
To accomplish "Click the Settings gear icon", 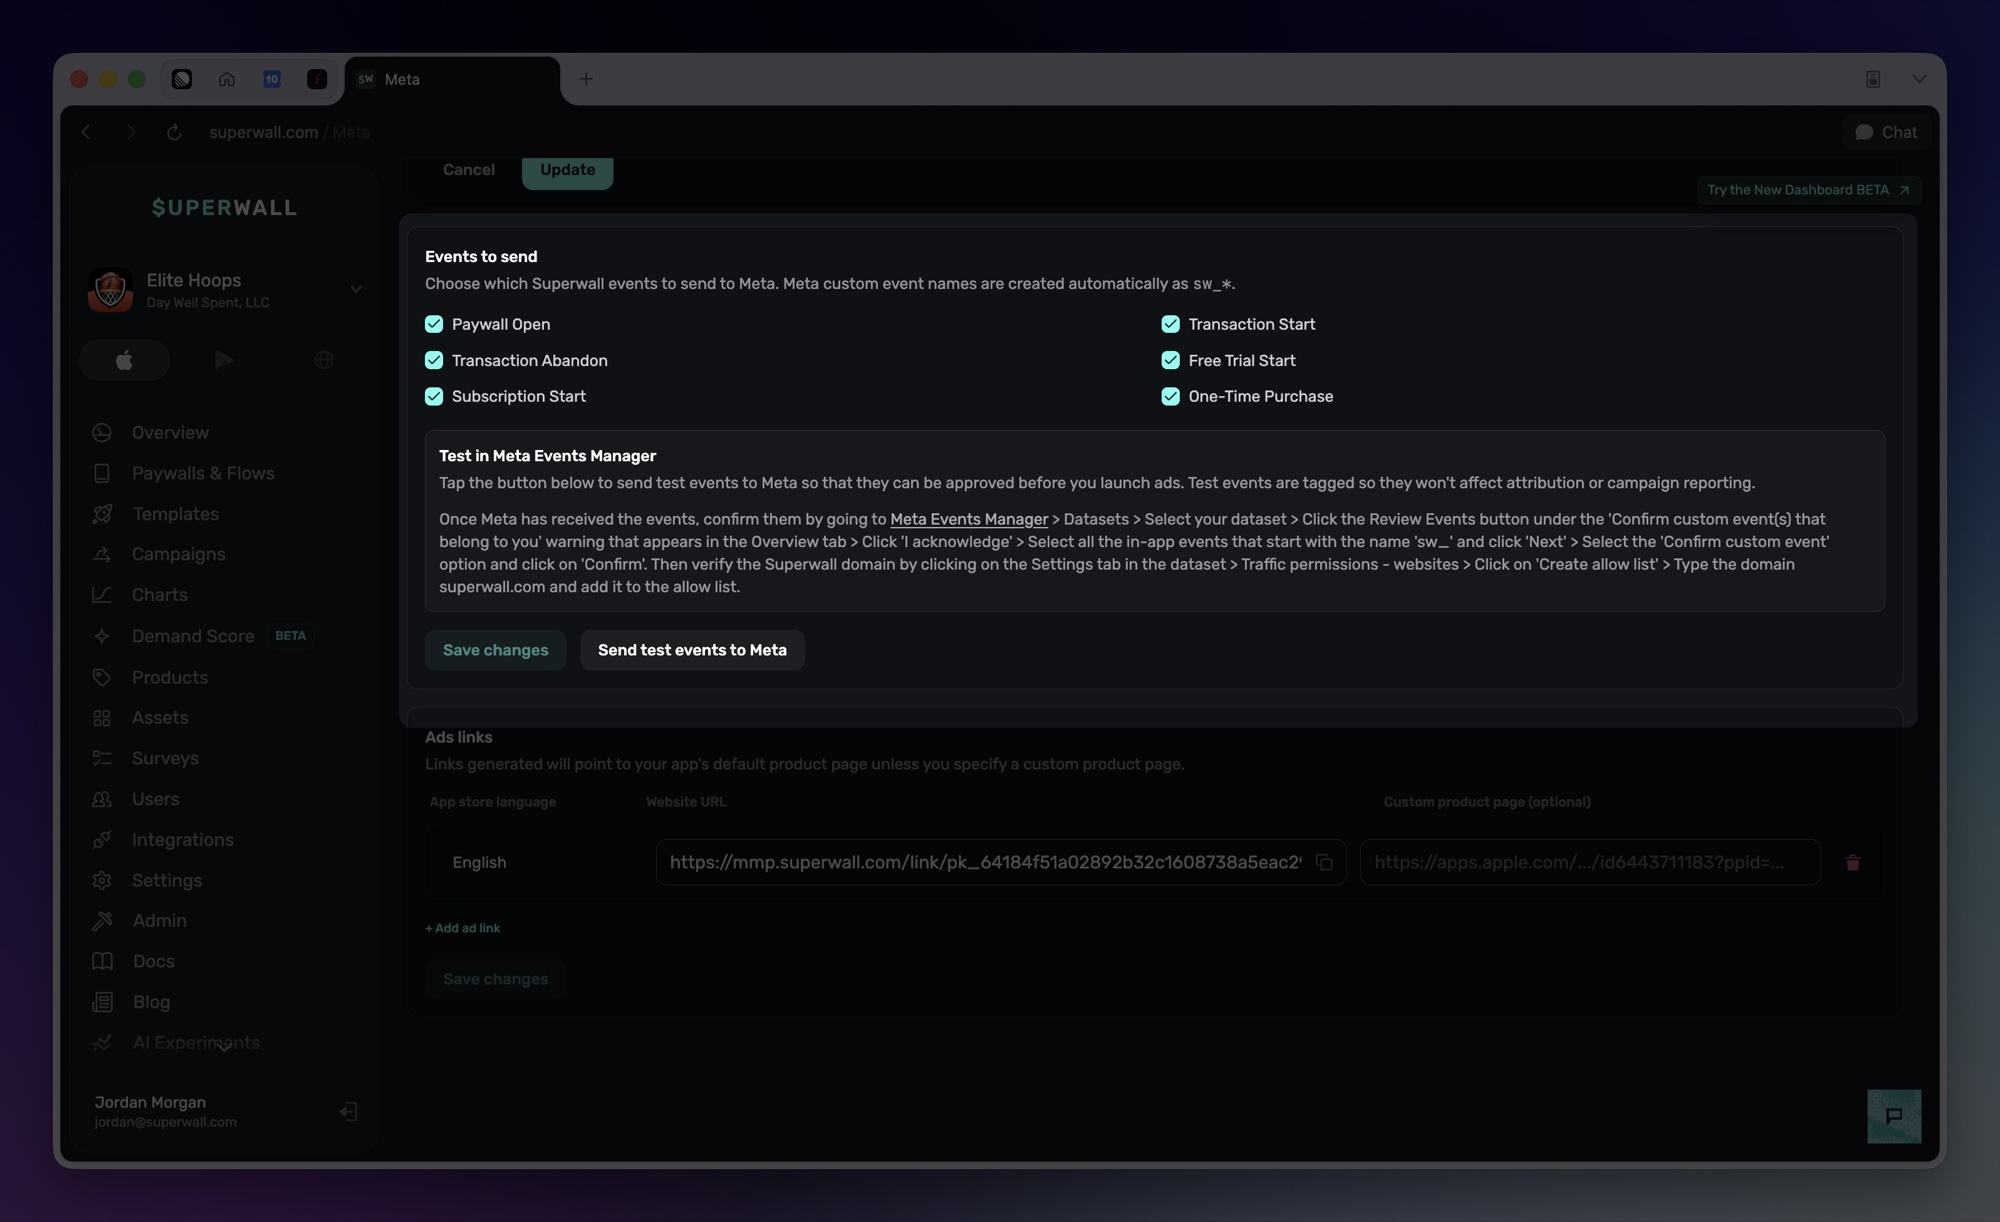I will tap(102, 880).
